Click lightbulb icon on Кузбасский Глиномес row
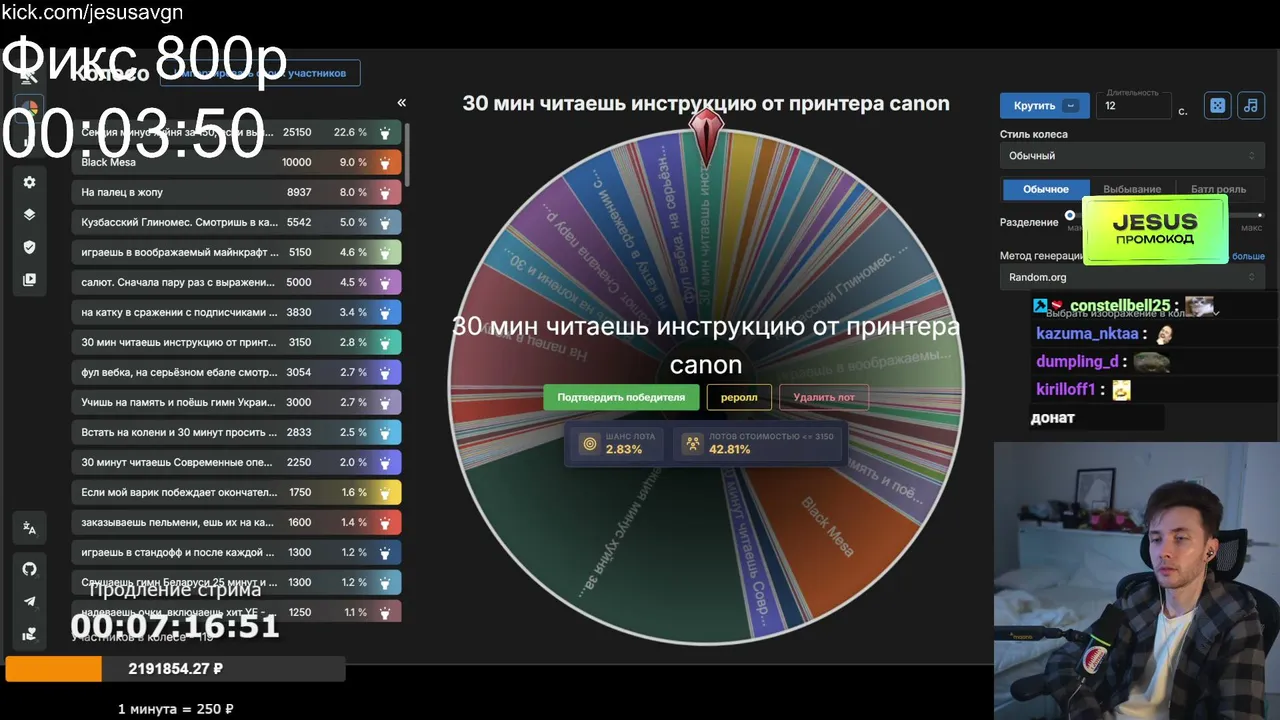The image size is (1280, 720). pyautogui.click(x=385, y=222)
